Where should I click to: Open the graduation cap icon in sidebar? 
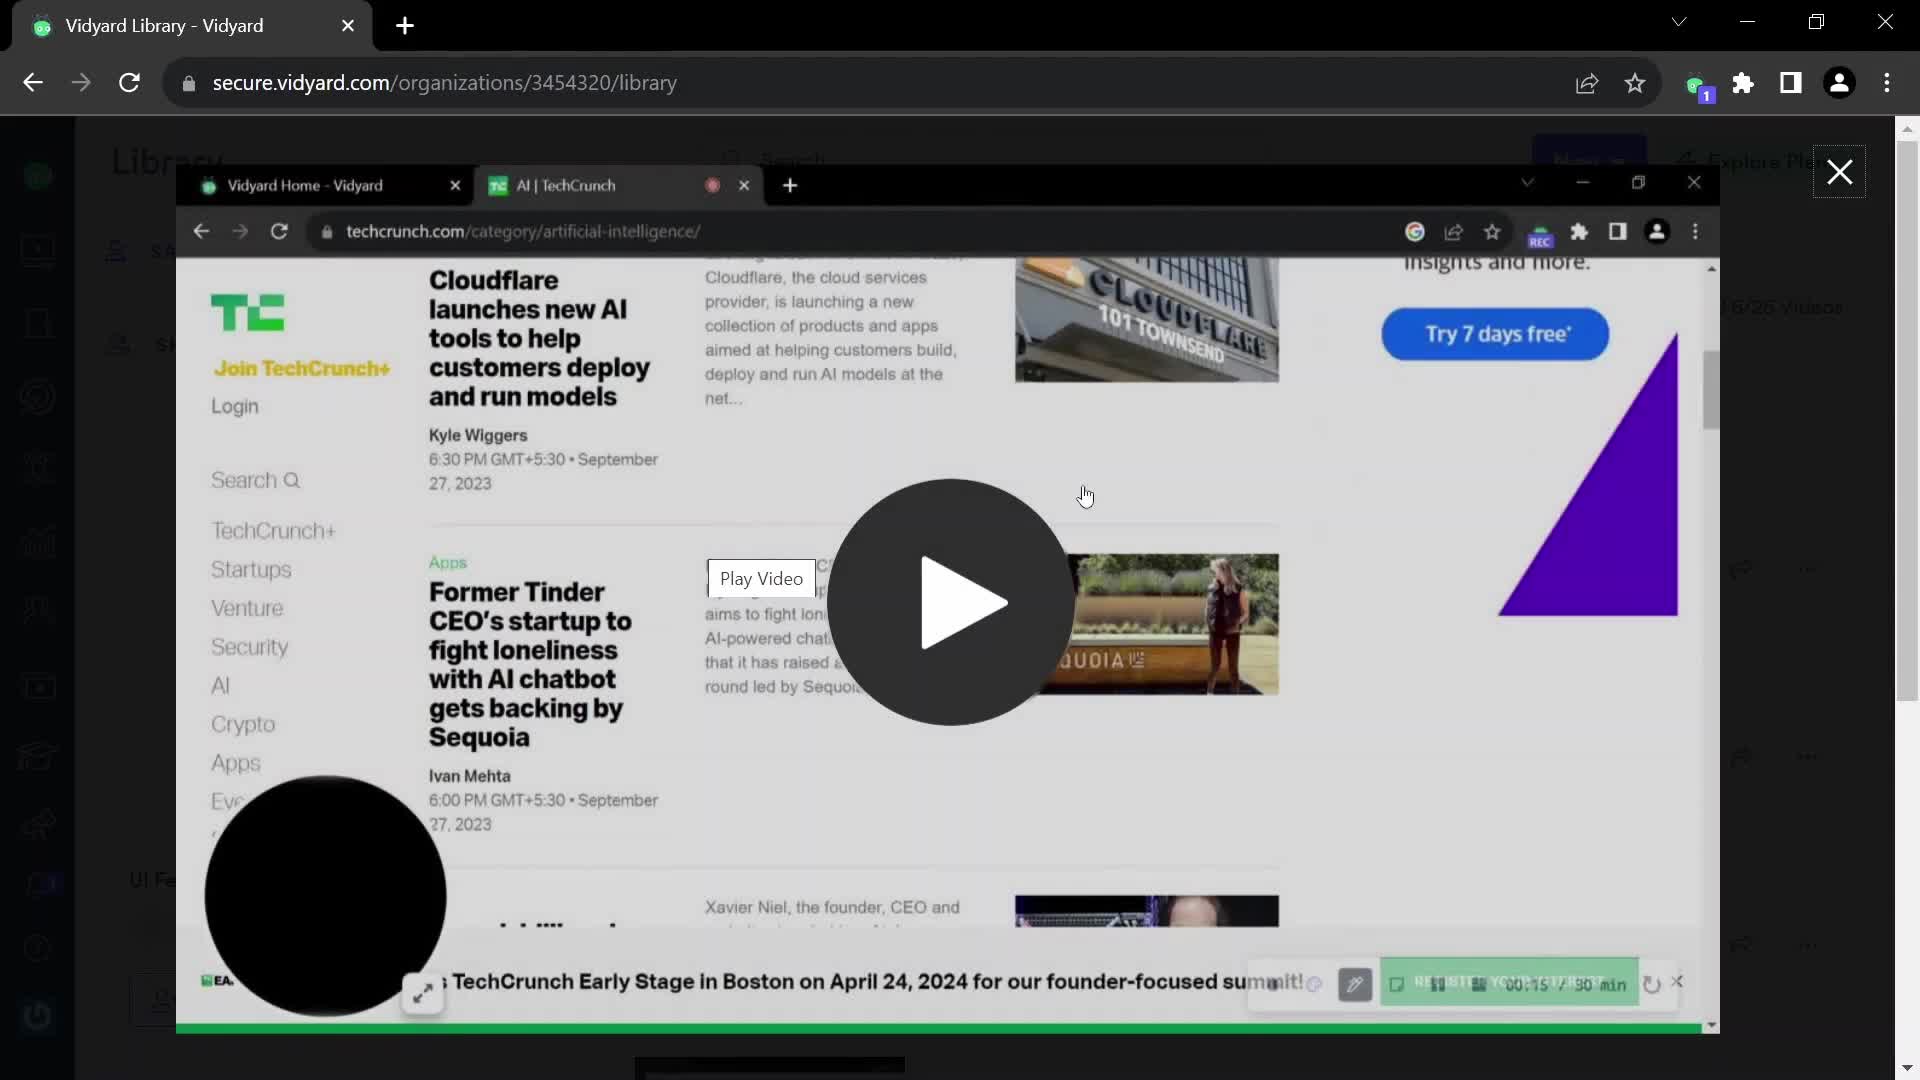pos(38,756)
